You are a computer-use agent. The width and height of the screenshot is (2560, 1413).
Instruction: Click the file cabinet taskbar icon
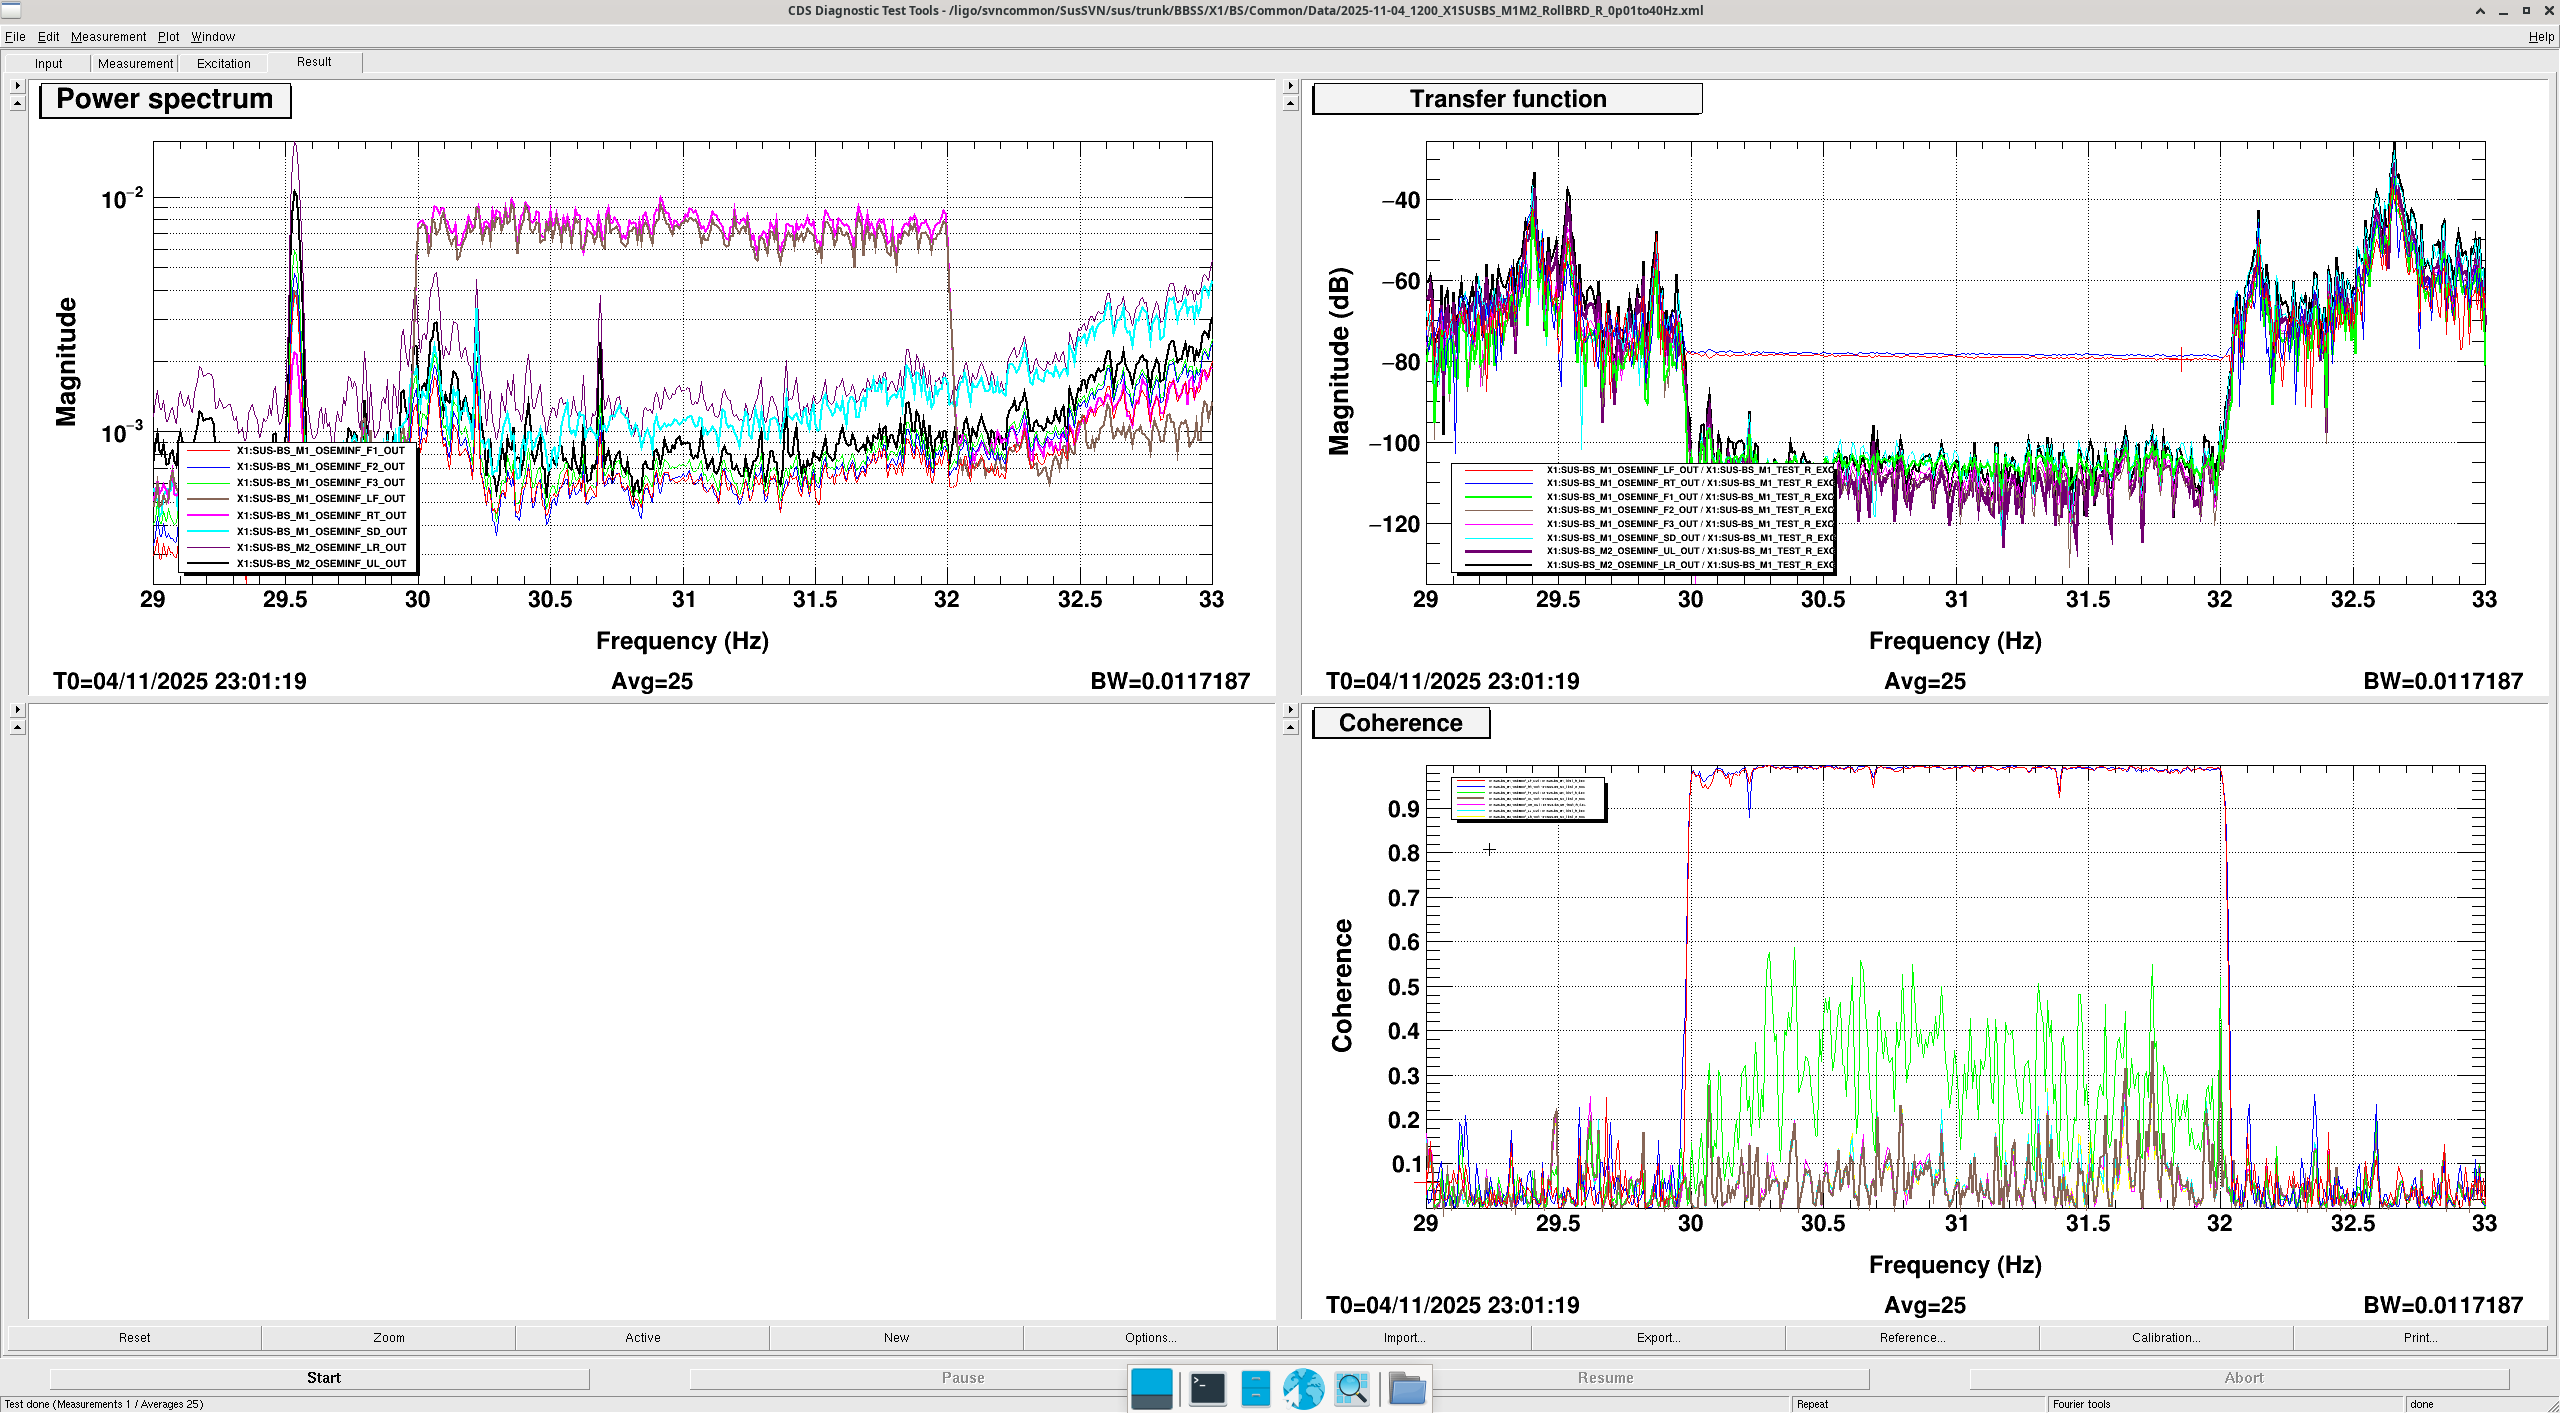pos(1255,1388)
